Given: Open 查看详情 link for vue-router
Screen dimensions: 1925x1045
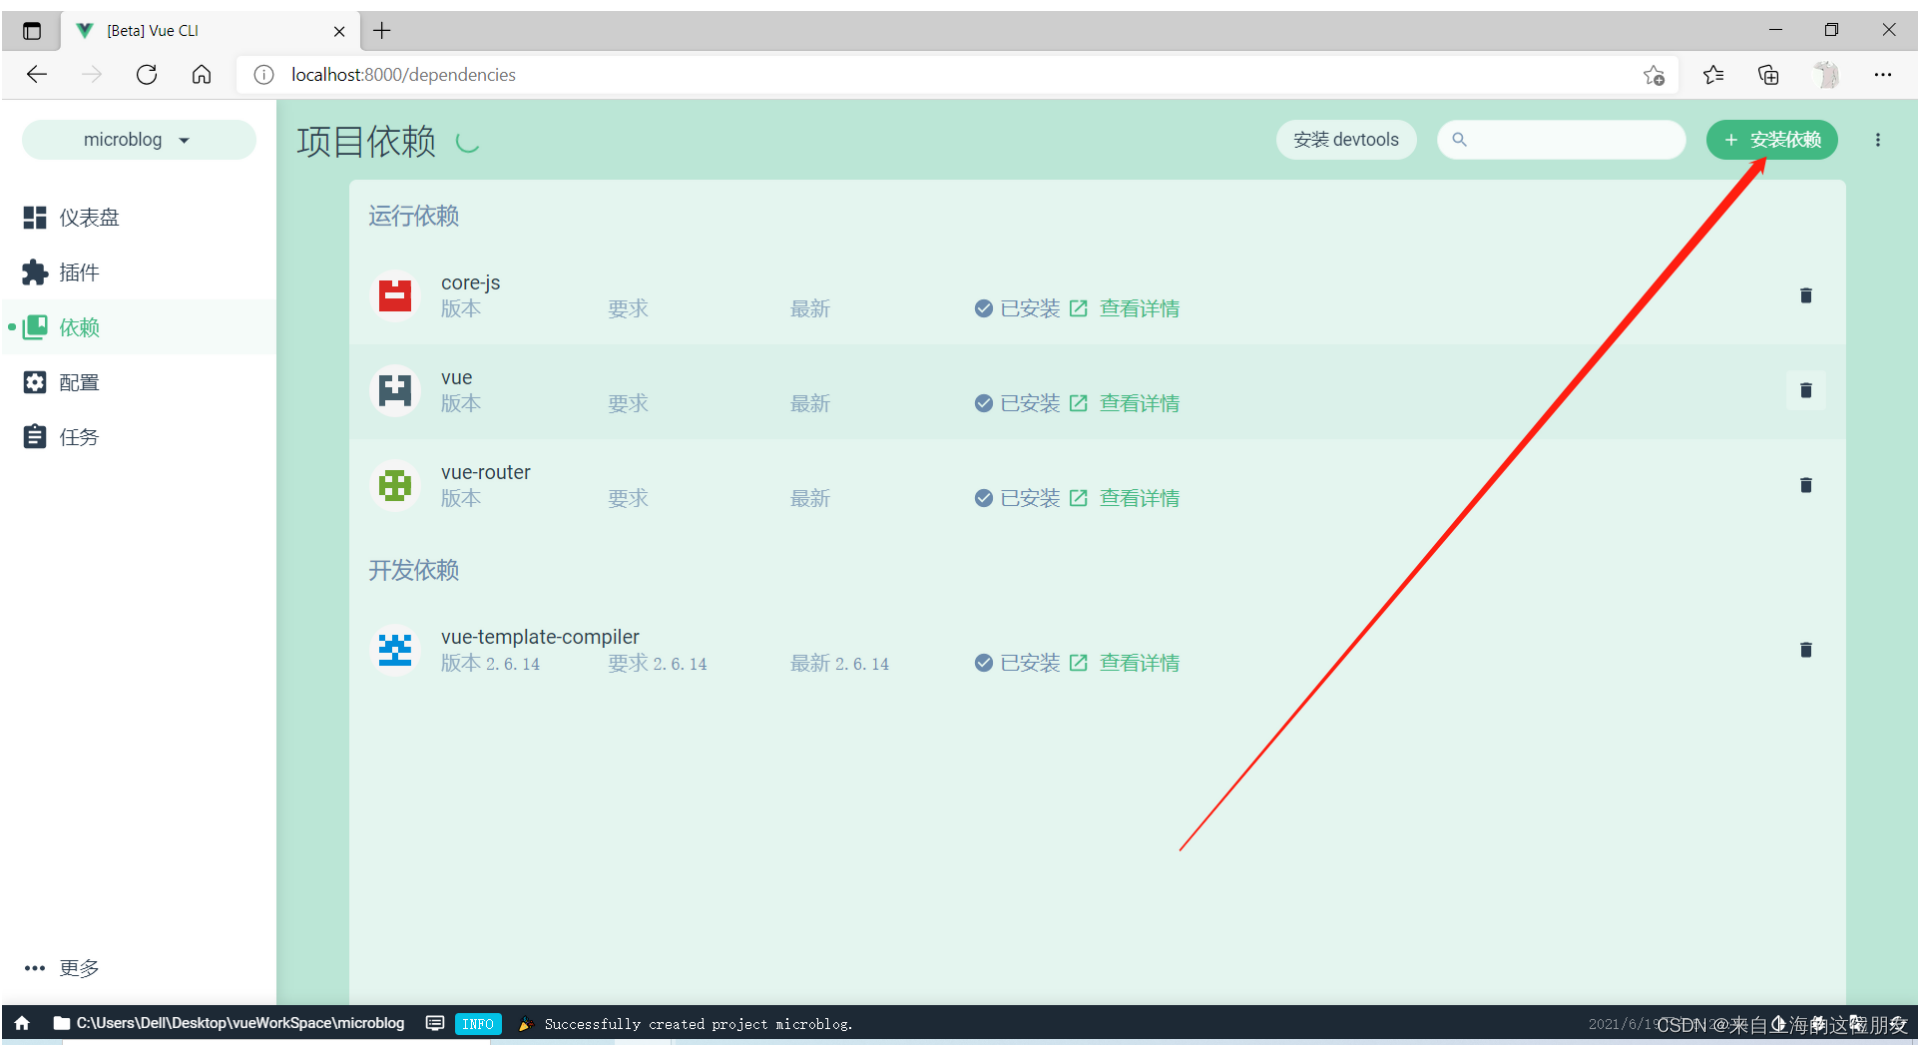Looking at the screenshot, I should (1125, 499).
